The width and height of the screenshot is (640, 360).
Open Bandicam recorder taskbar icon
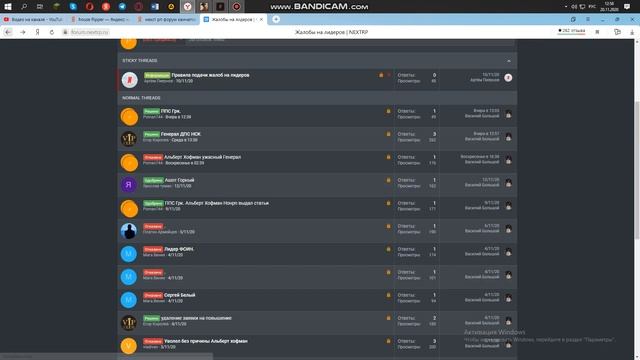point(236,7)
